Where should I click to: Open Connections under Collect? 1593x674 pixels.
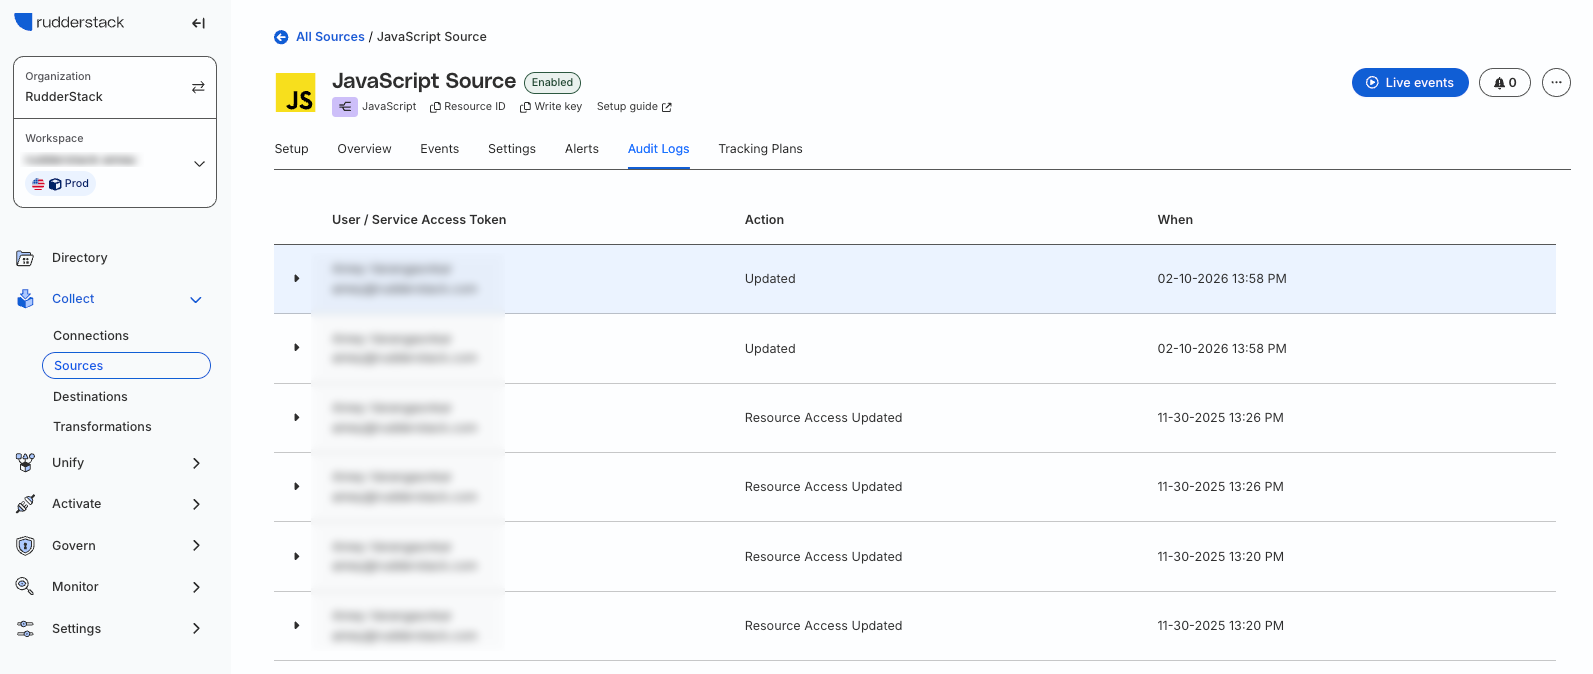click(x=91, y=336)
